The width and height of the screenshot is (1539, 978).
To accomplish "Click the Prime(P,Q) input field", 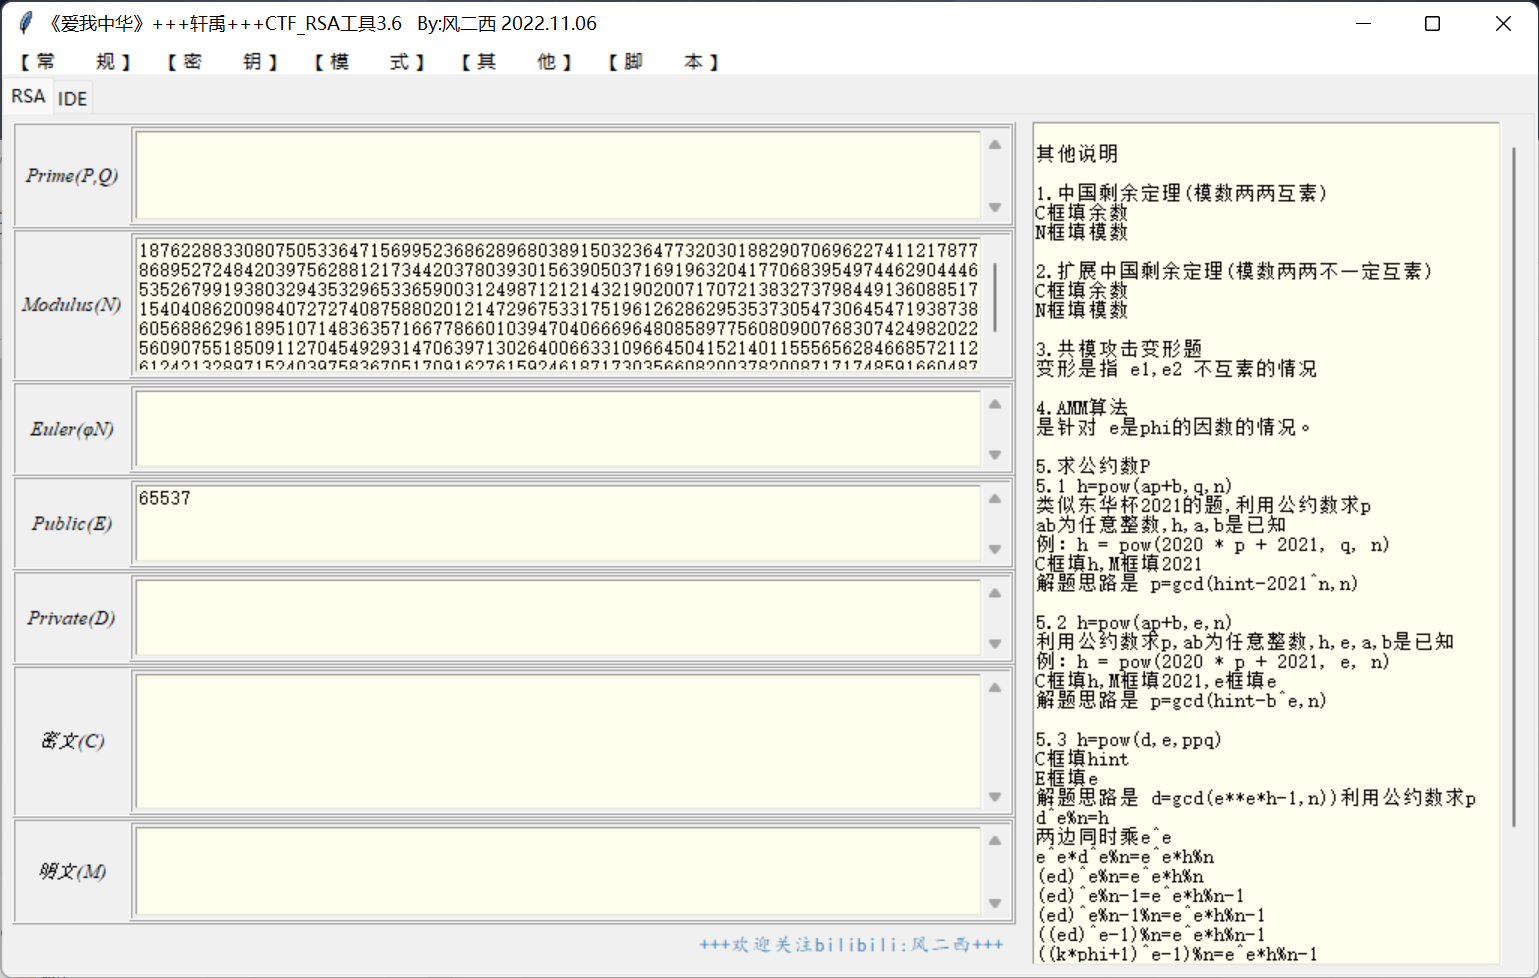I will 558,175.
